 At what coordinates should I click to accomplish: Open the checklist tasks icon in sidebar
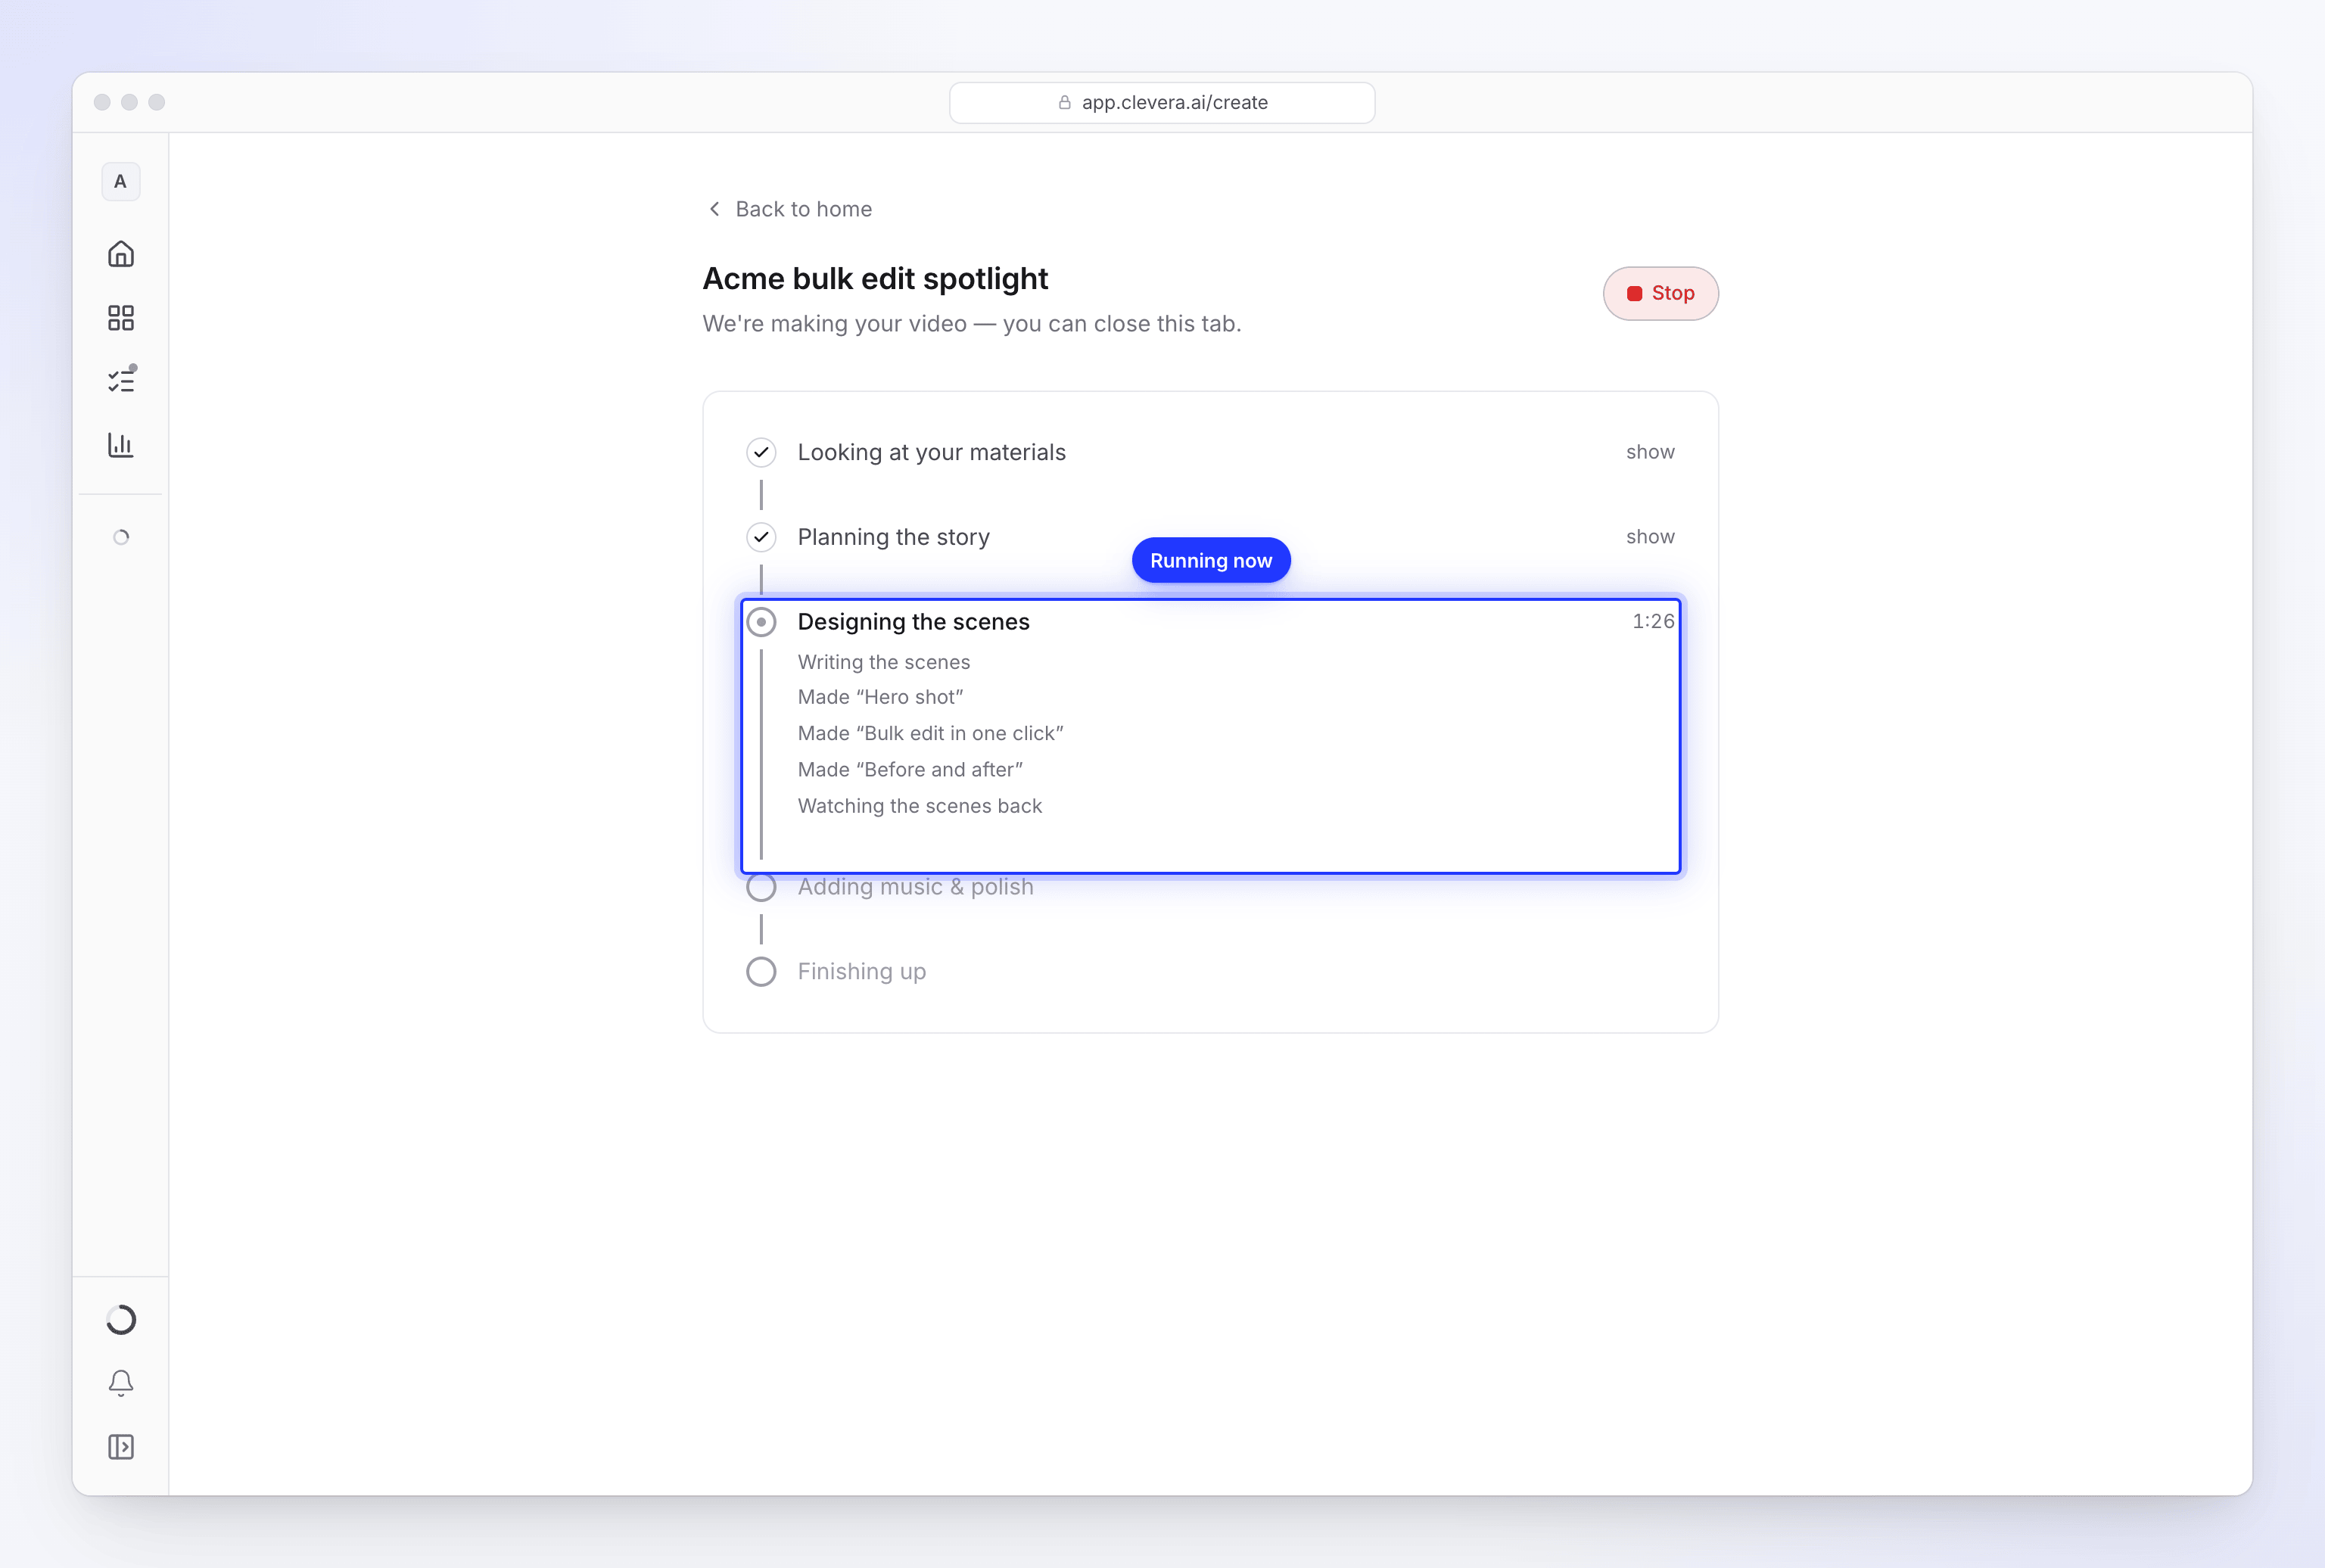tap(121, 380)
